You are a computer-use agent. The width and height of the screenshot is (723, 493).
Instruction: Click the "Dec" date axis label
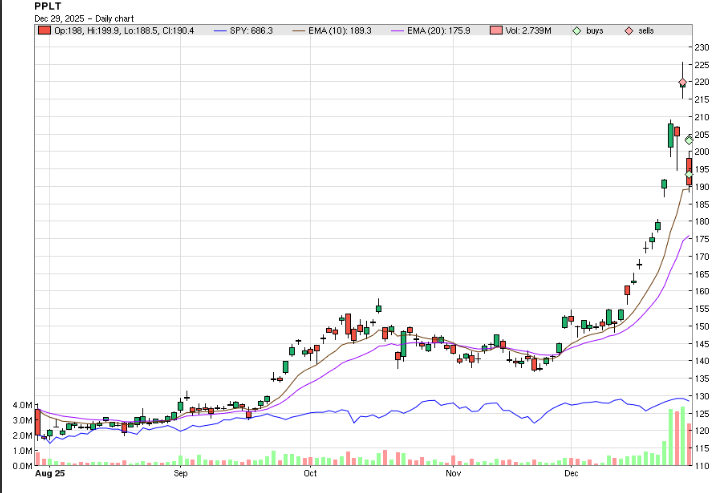(x=571, y=474)
